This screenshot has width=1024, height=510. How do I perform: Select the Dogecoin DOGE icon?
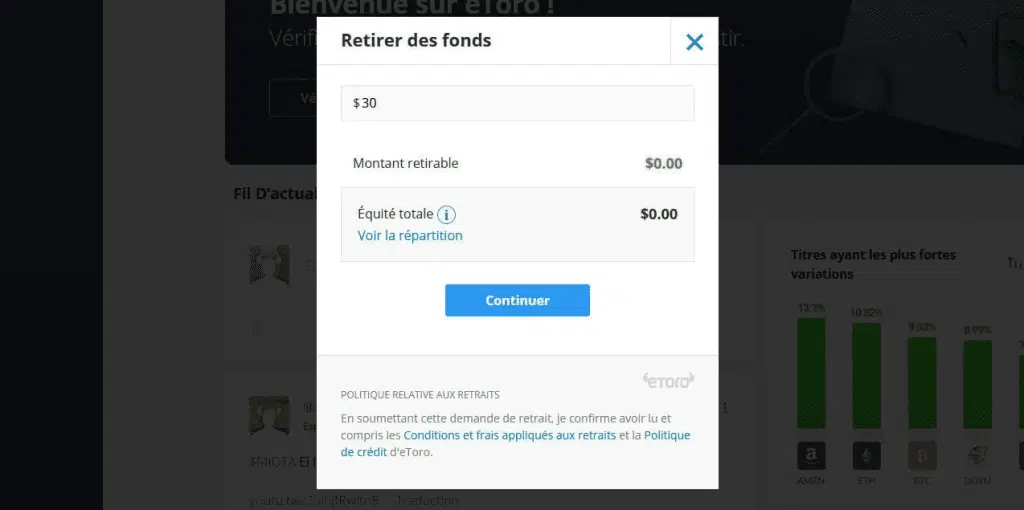(x=978, y=456)
